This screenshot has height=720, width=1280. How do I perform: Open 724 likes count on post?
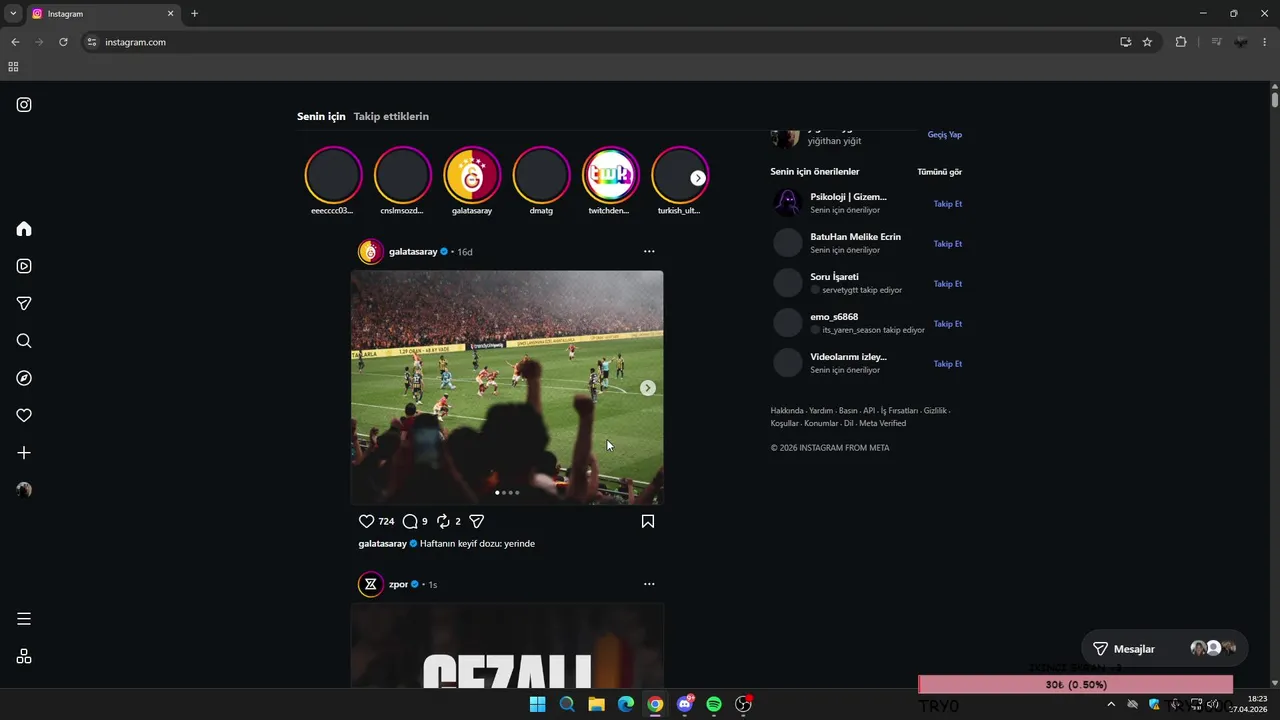[386, 522]
